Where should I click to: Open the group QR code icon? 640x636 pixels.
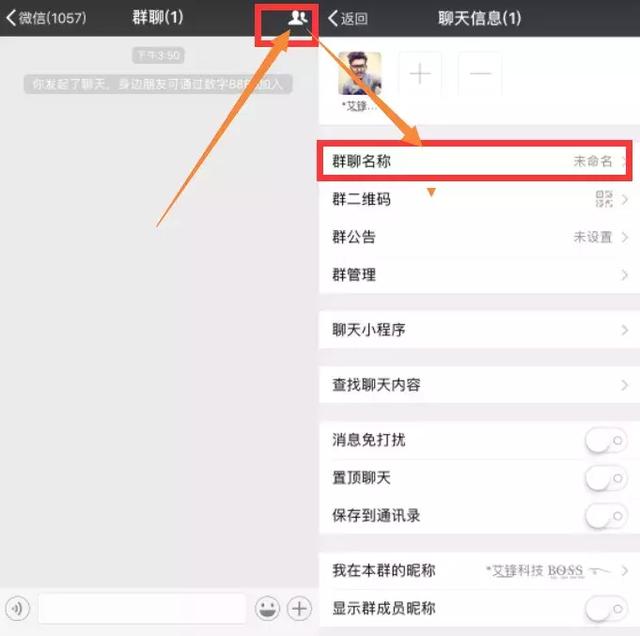(x=604, y=199)
